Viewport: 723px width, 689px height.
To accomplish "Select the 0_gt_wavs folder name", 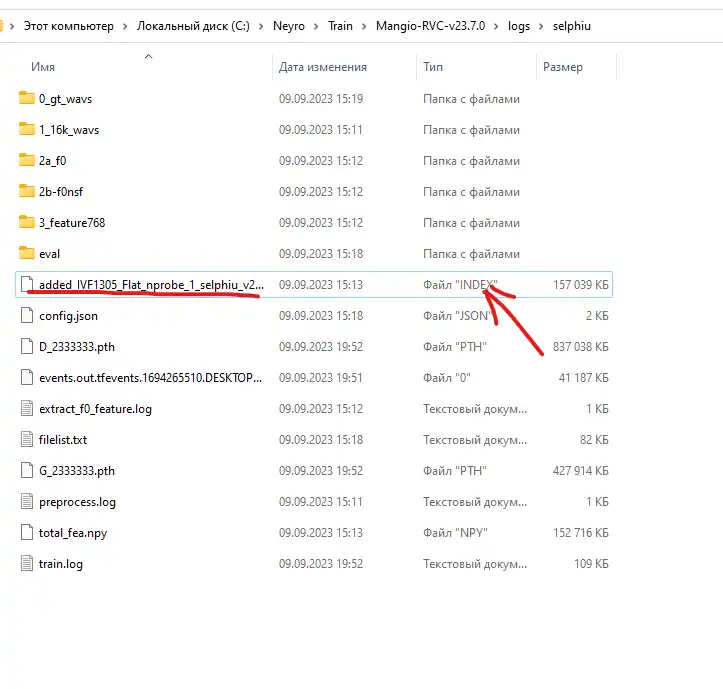I will 65,99.
